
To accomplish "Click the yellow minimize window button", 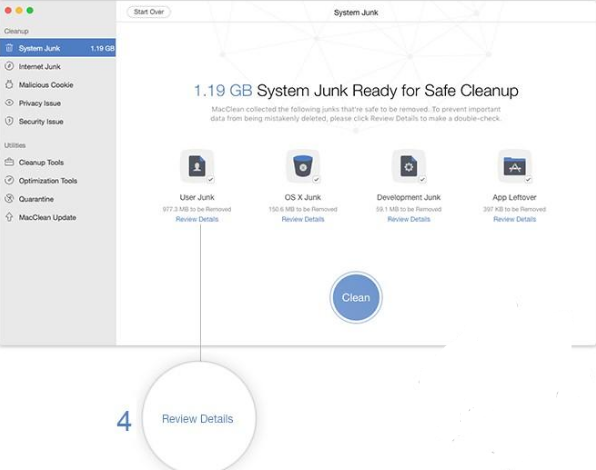I will pyautogui.click(x=19, y=10).
